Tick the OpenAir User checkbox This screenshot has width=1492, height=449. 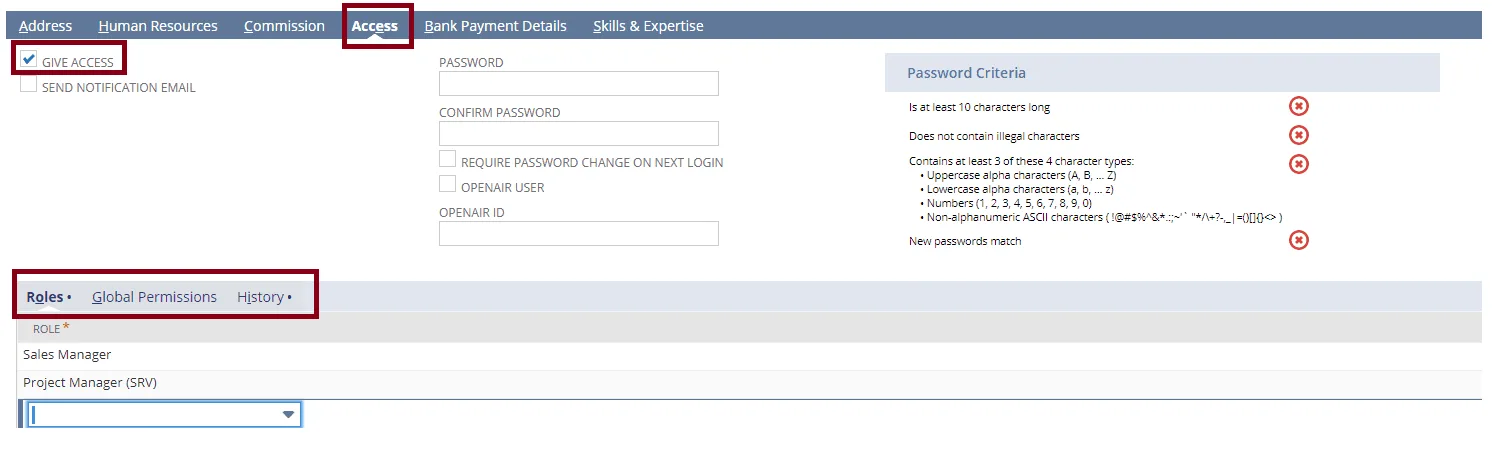(x=447, y=185)
